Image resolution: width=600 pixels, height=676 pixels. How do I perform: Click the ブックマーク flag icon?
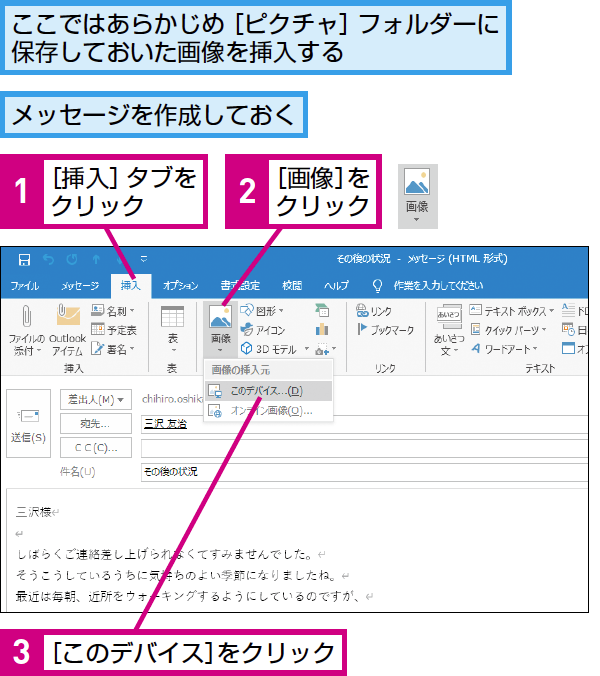click(362, 330)
